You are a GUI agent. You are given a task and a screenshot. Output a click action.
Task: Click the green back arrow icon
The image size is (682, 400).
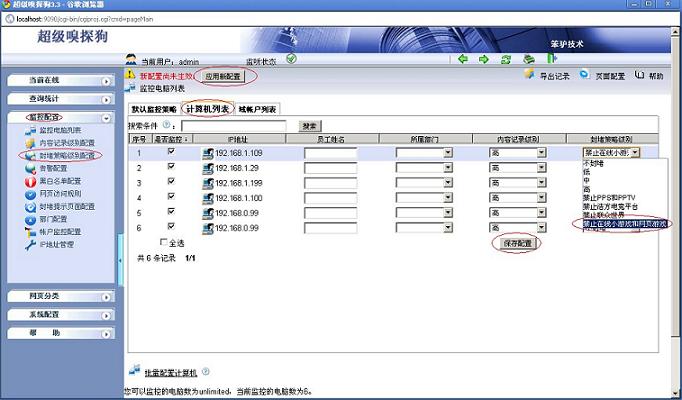[x=463, y=59]
